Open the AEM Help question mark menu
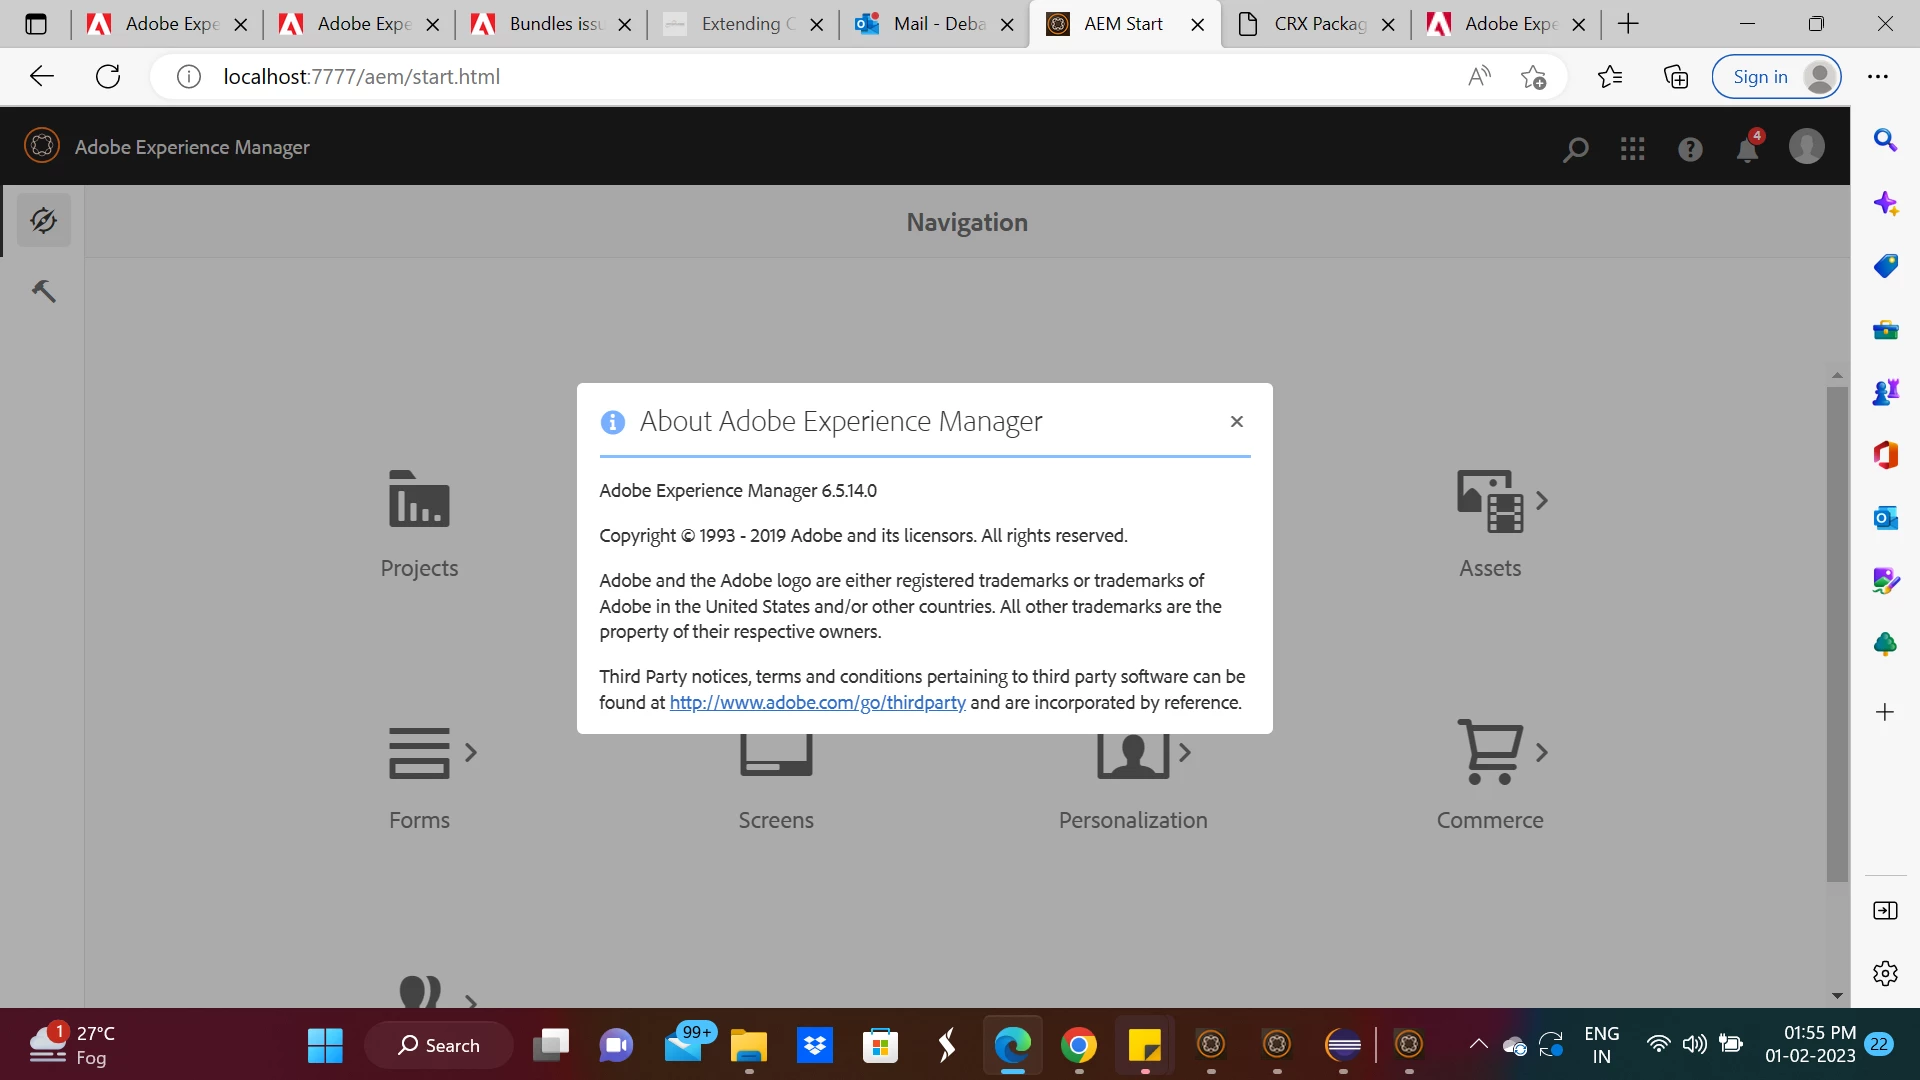 tap(1690, 149)
